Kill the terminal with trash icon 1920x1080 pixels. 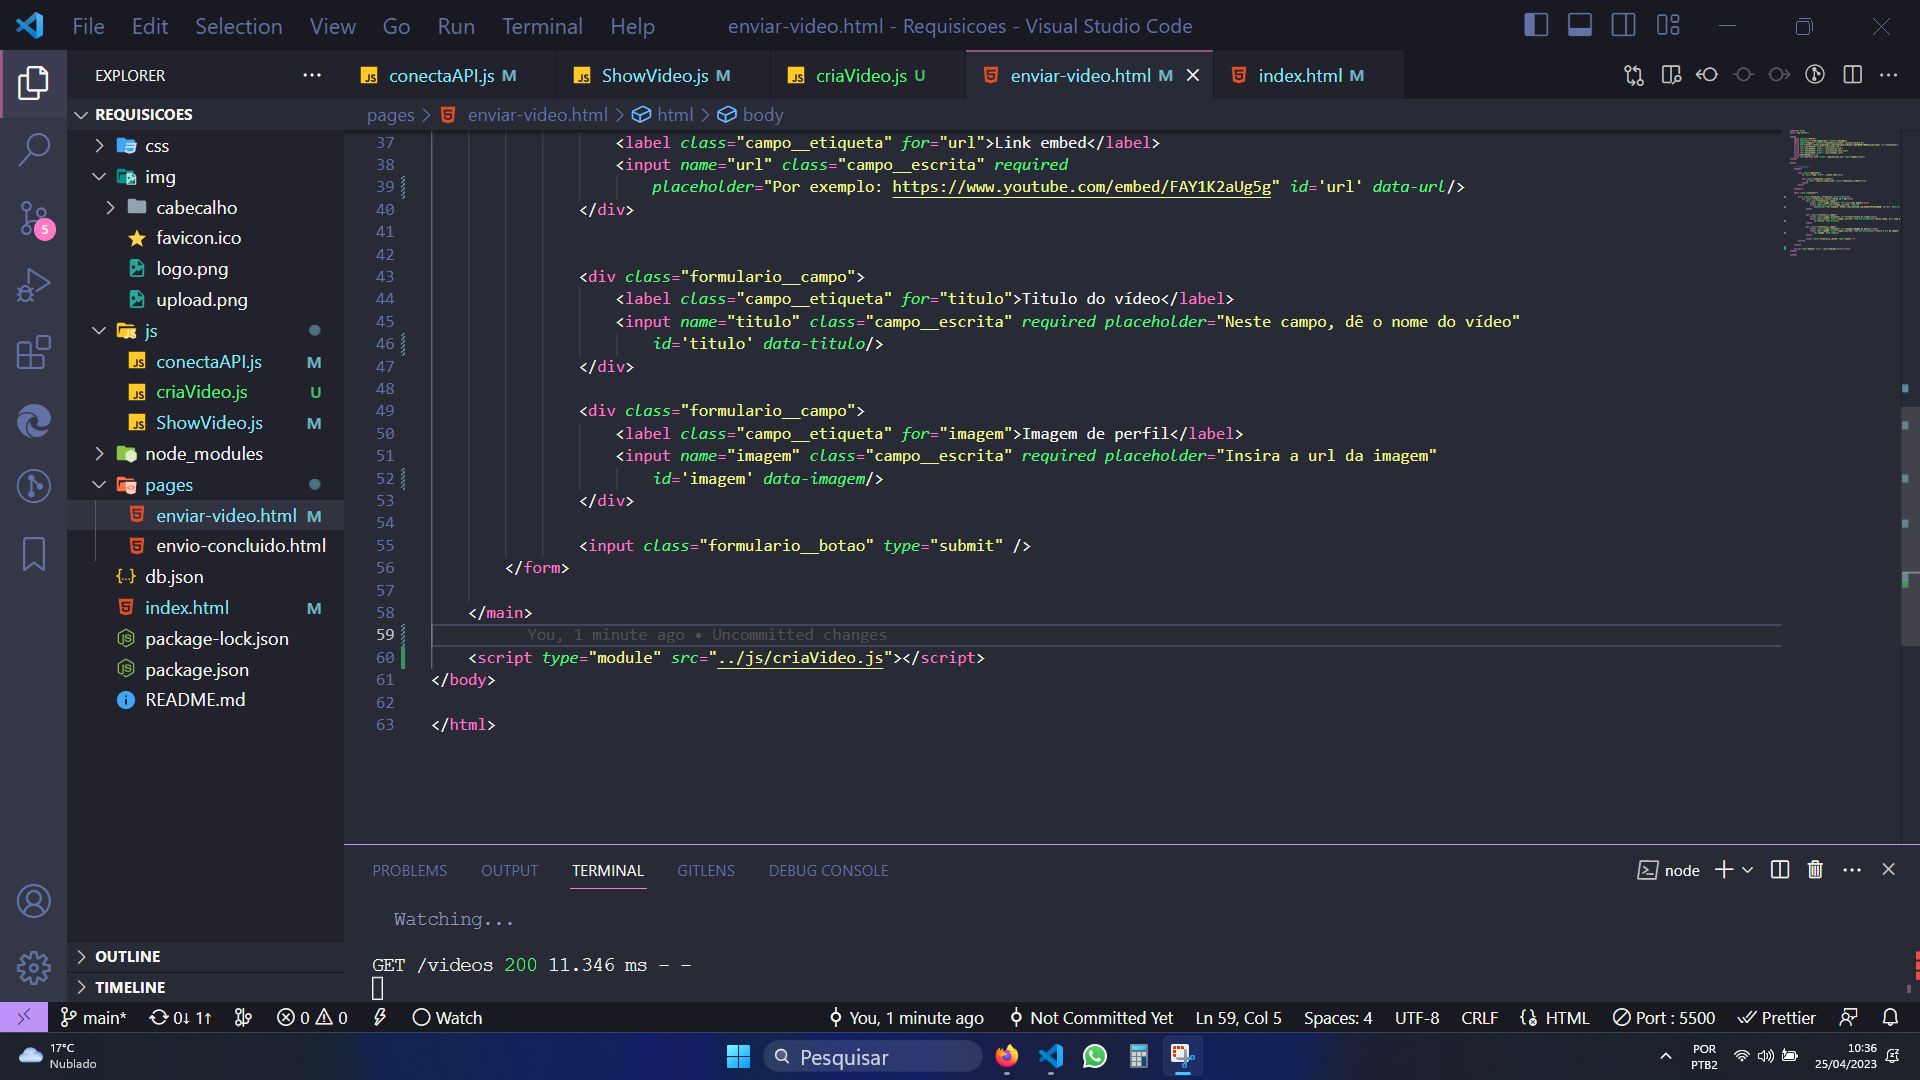point(1815,870)
